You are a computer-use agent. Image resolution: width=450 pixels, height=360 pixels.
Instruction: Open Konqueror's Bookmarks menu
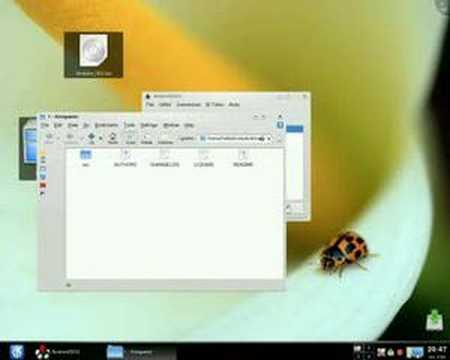pyautogui.click(x=106, y=125)
